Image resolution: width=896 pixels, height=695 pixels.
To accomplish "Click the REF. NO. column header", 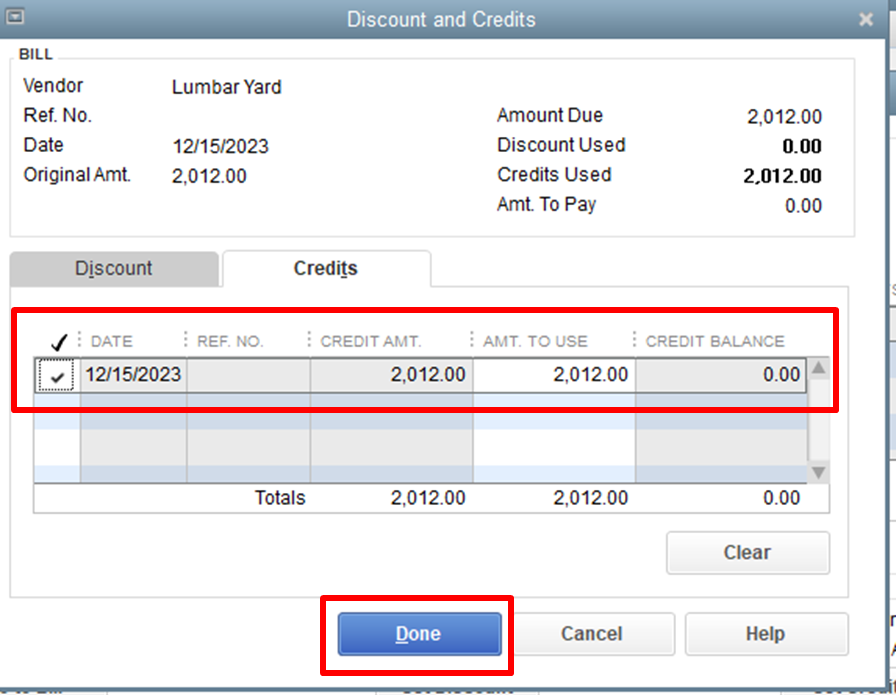I will tap(230, 341).
